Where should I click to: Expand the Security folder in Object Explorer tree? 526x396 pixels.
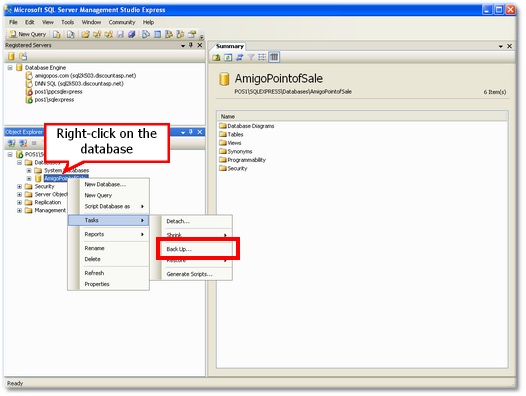coord(19,187)
